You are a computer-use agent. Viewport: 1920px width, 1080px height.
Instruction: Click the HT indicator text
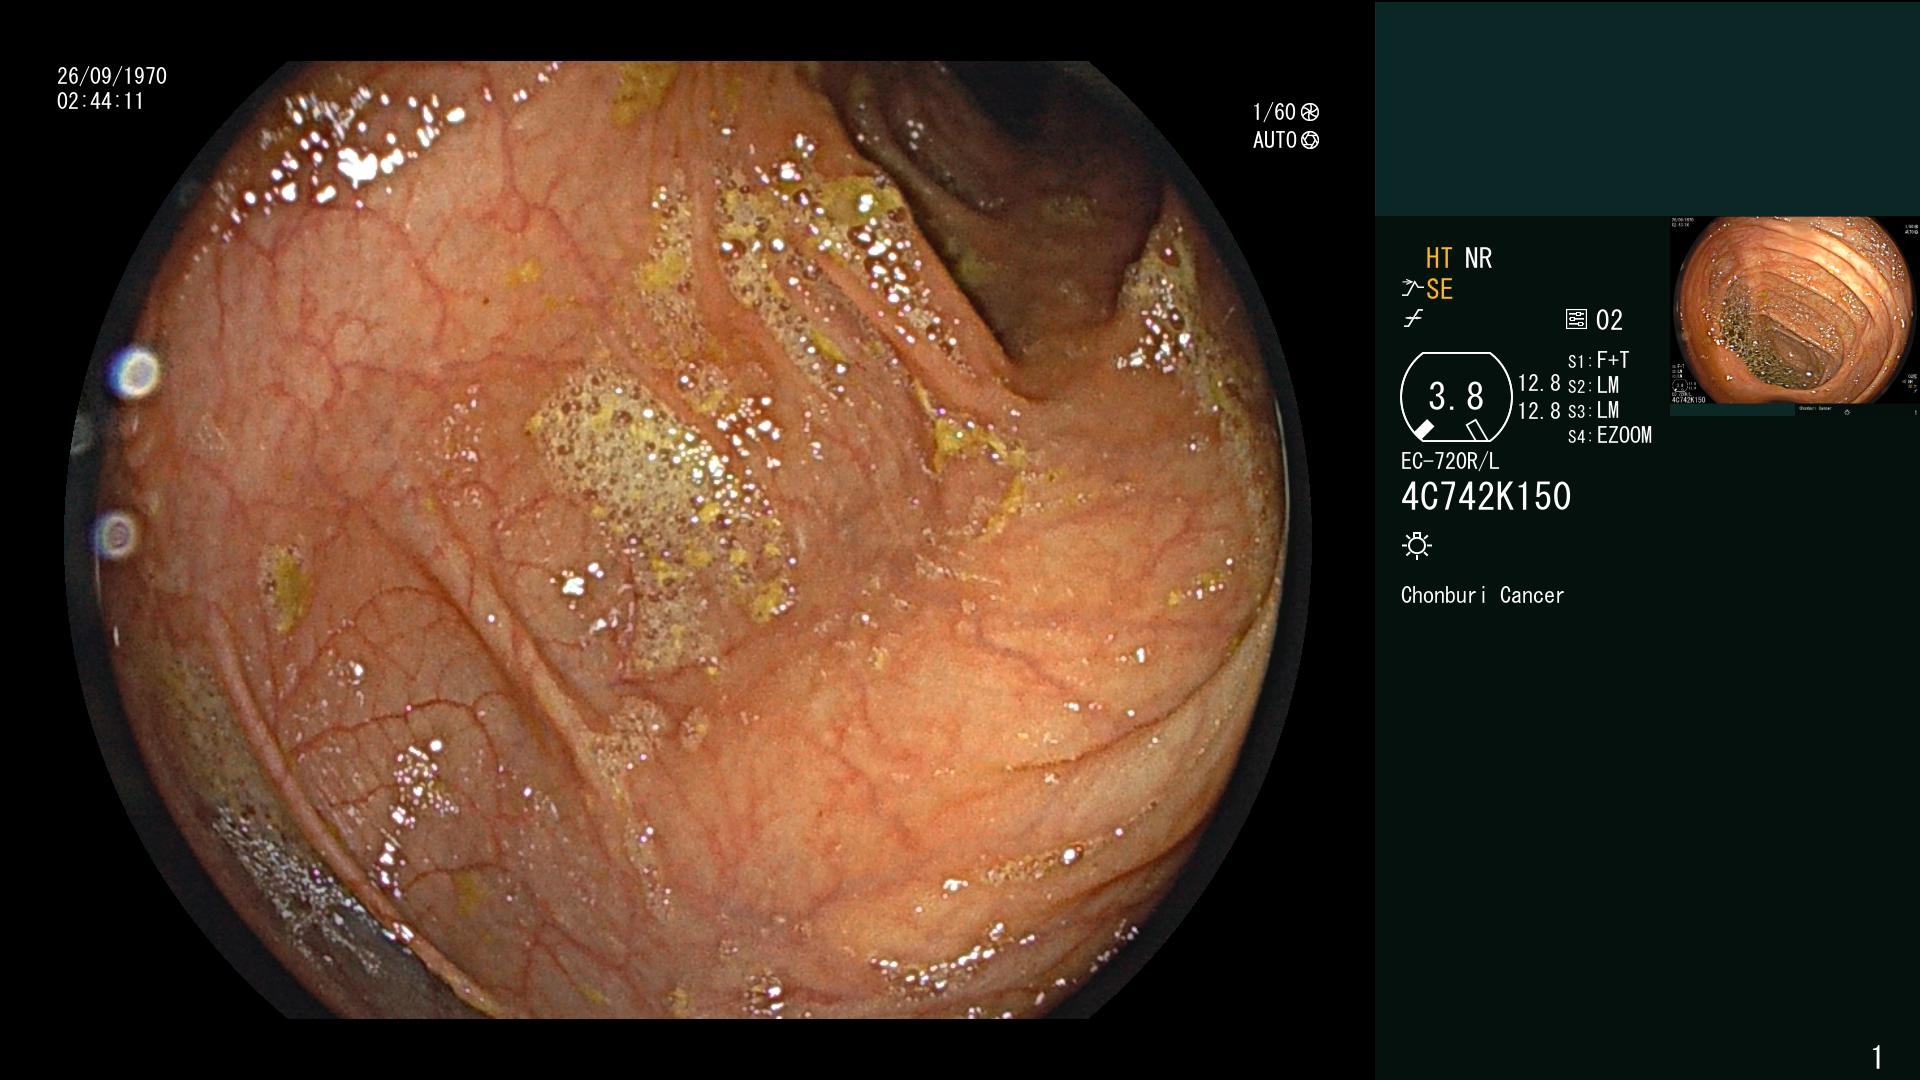(1439, 258)
